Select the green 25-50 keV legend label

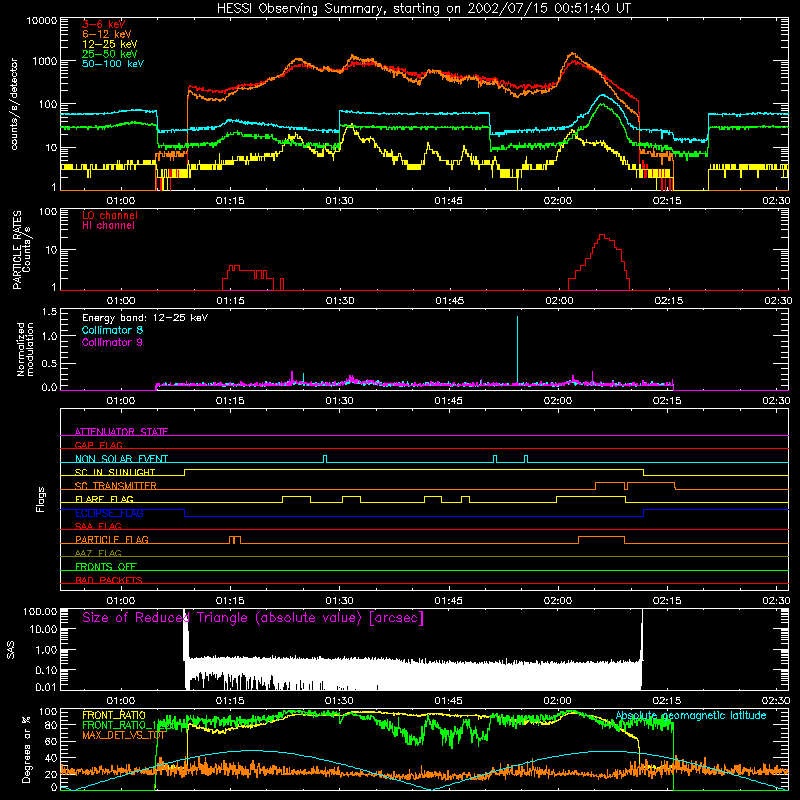109,54
